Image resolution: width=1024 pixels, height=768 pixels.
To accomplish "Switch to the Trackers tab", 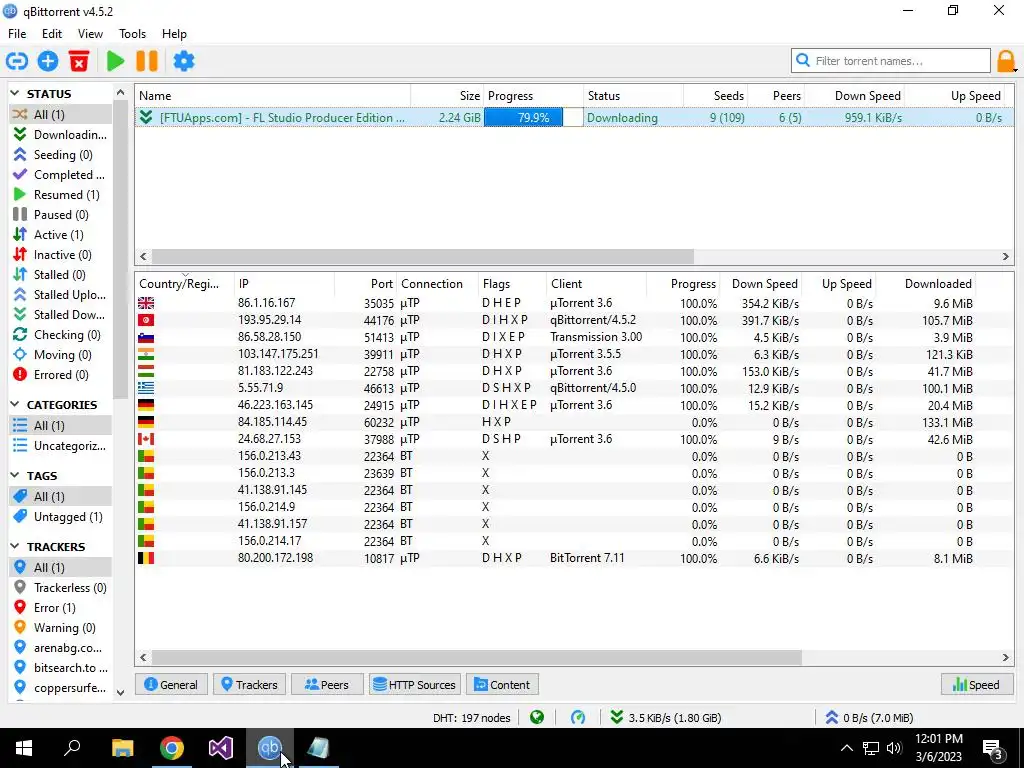I will click(249, 684).
